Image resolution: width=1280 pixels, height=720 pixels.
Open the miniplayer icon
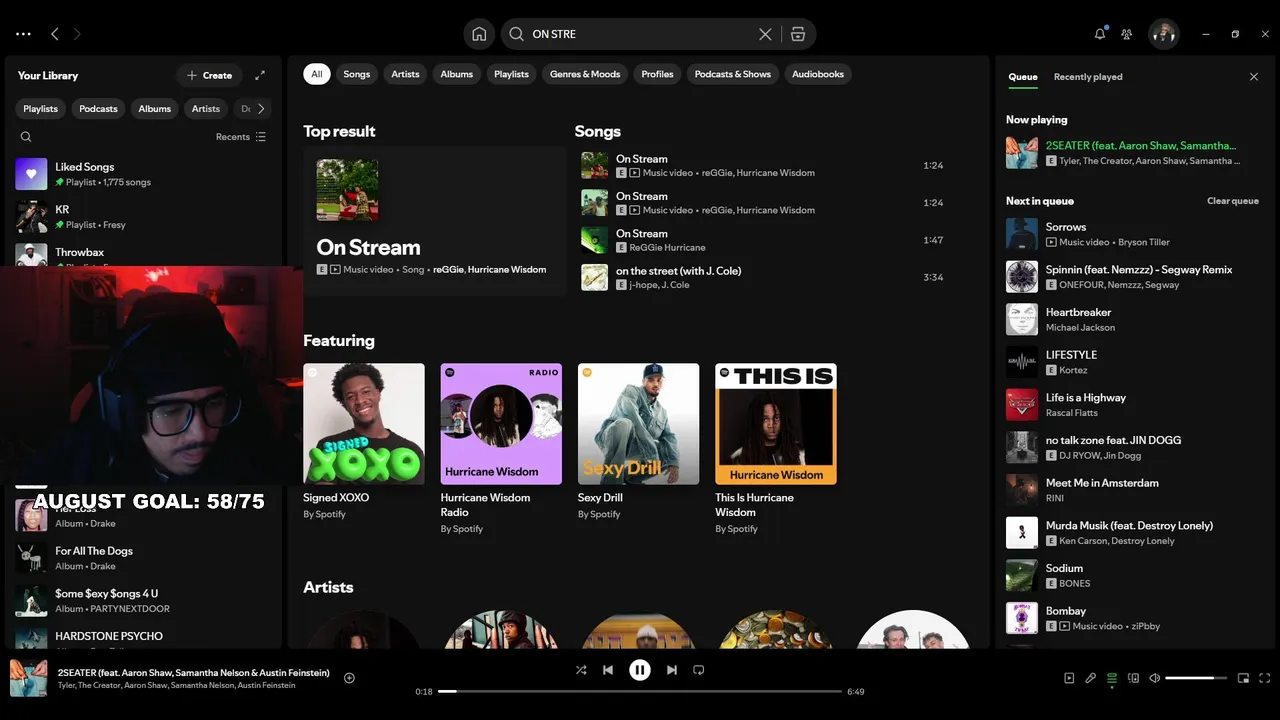click(x=1243, y=678)
